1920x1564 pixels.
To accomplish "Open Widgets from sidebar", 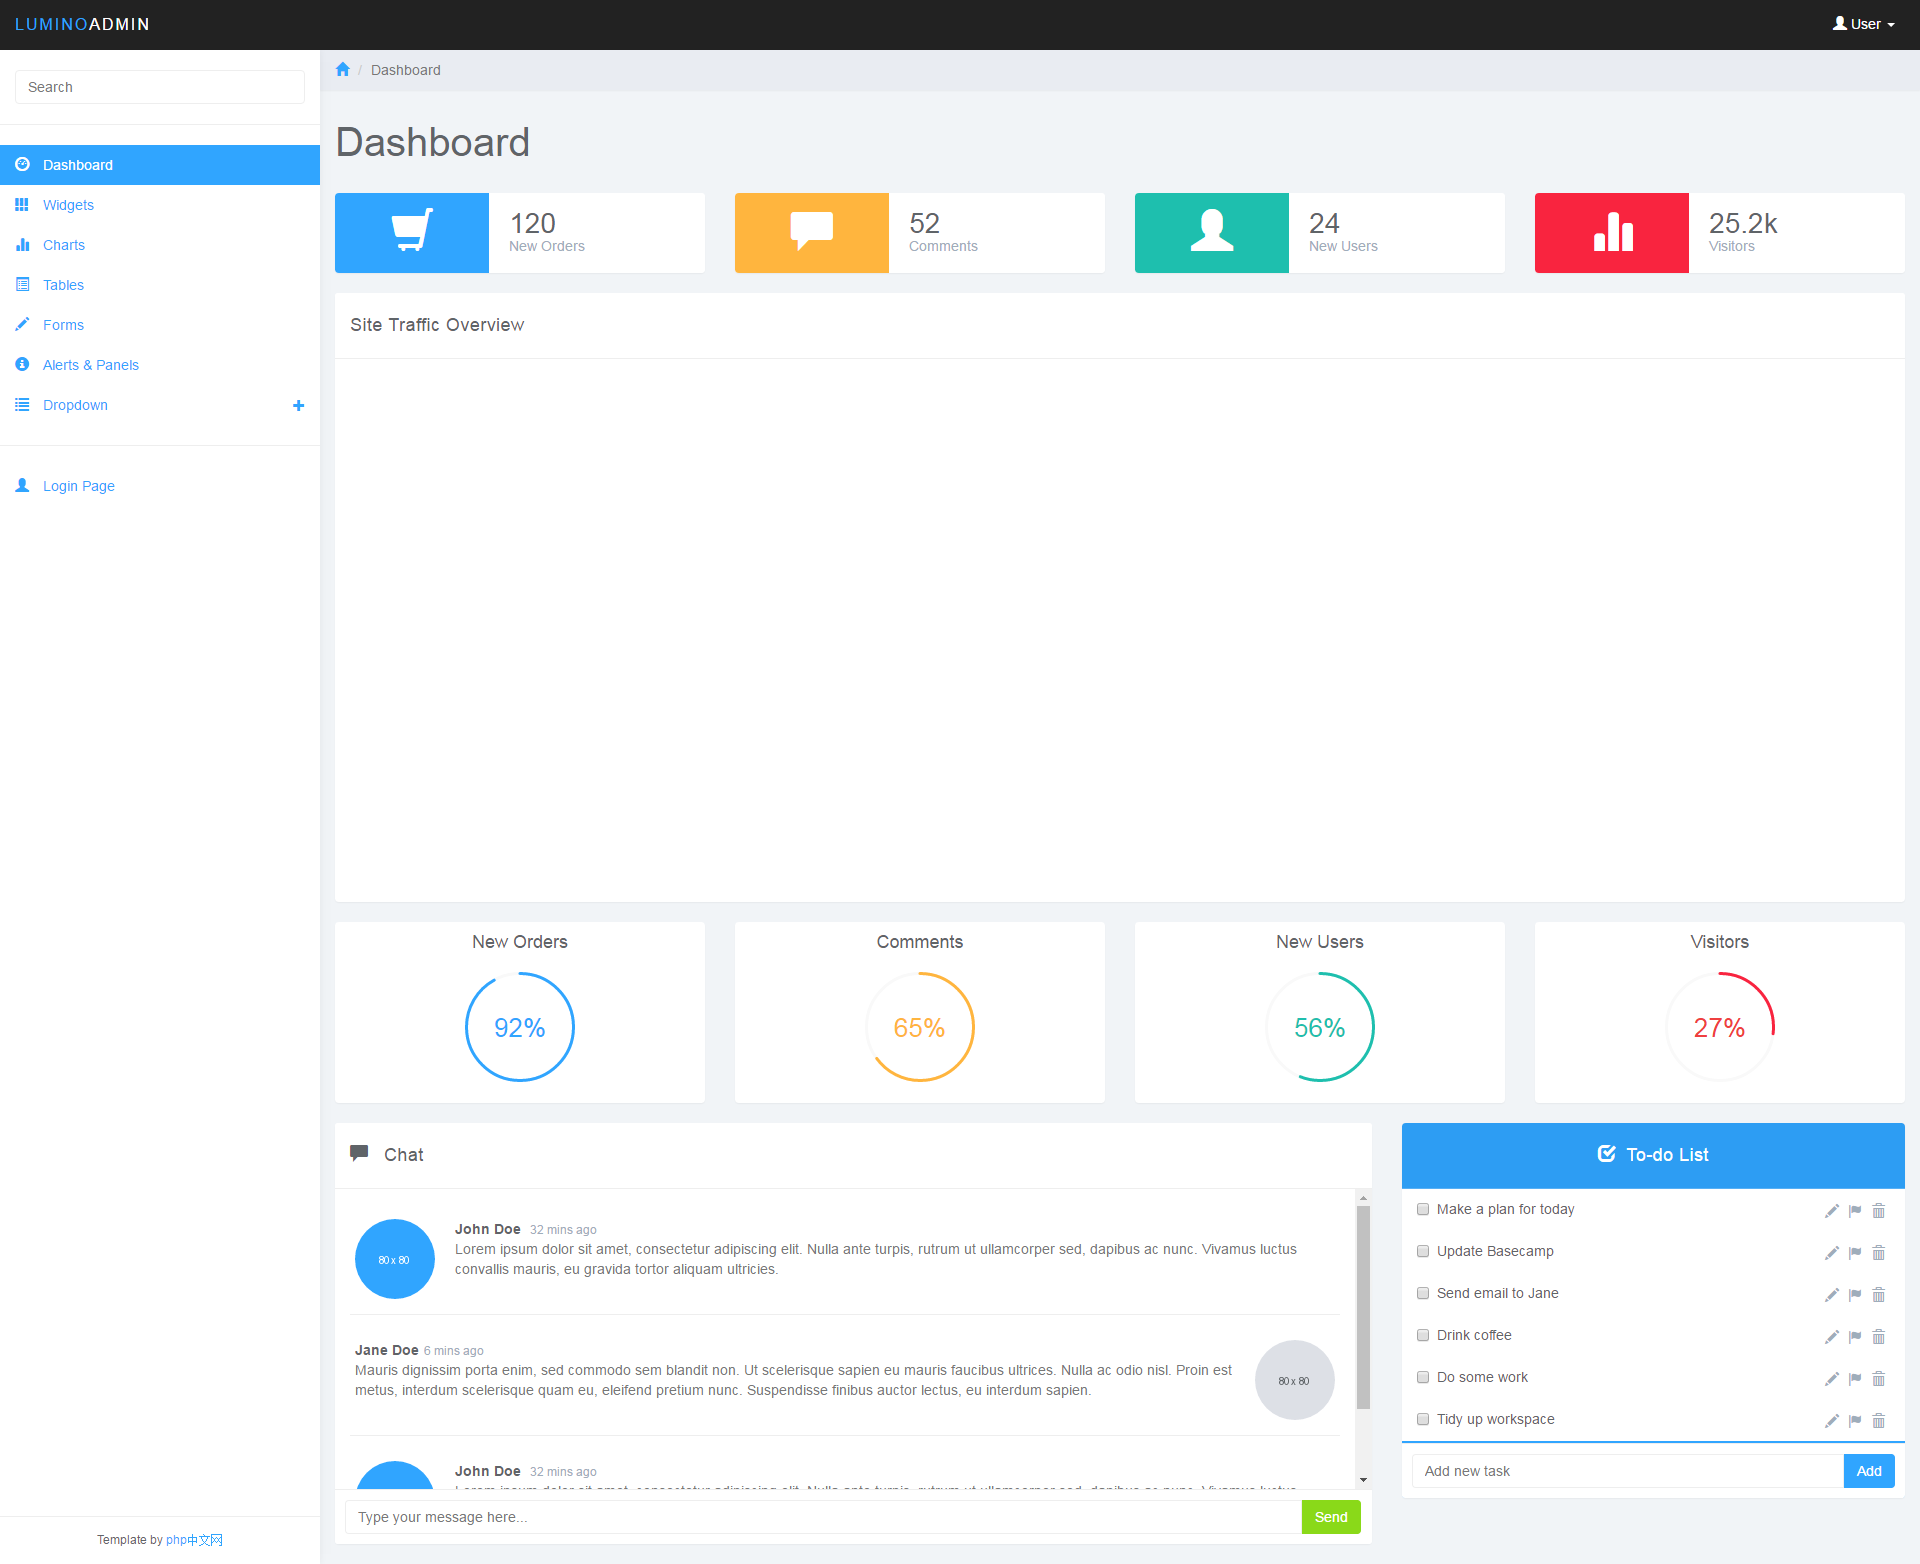I will pos(160,205).
